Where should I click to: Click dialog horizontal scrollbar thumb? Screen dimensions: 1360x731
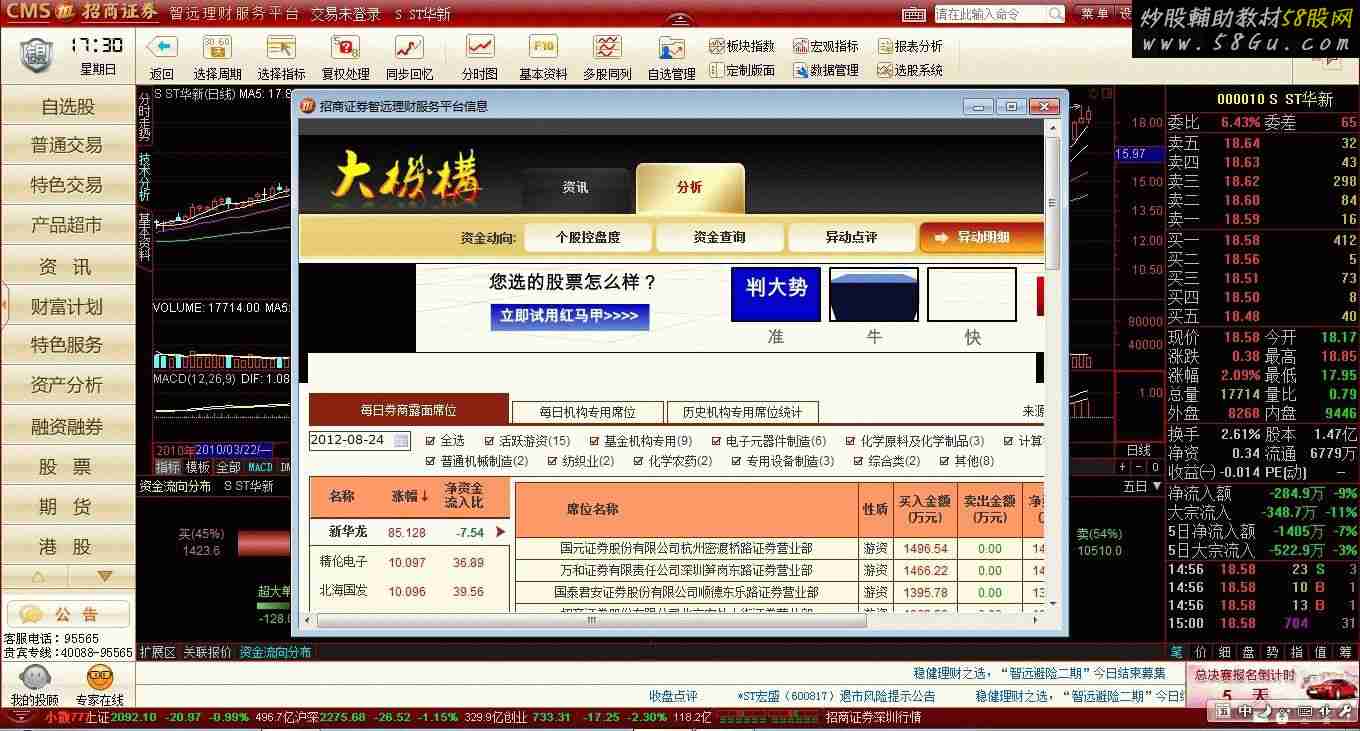[591, 620]
